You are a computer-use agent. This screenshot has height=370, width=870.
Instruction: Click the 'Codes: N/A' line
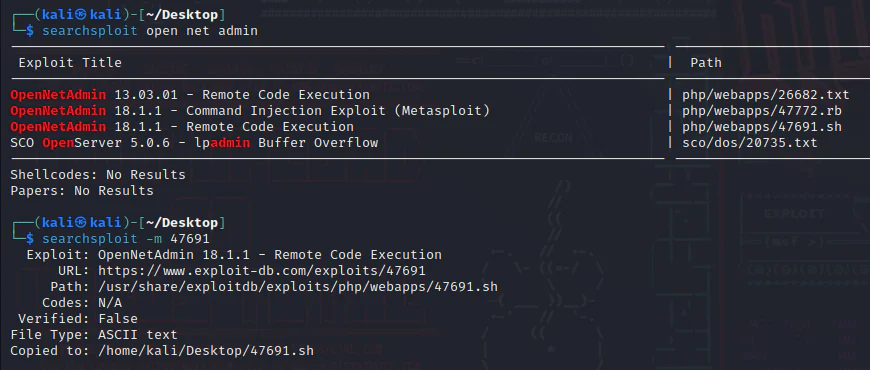(82, 303)
